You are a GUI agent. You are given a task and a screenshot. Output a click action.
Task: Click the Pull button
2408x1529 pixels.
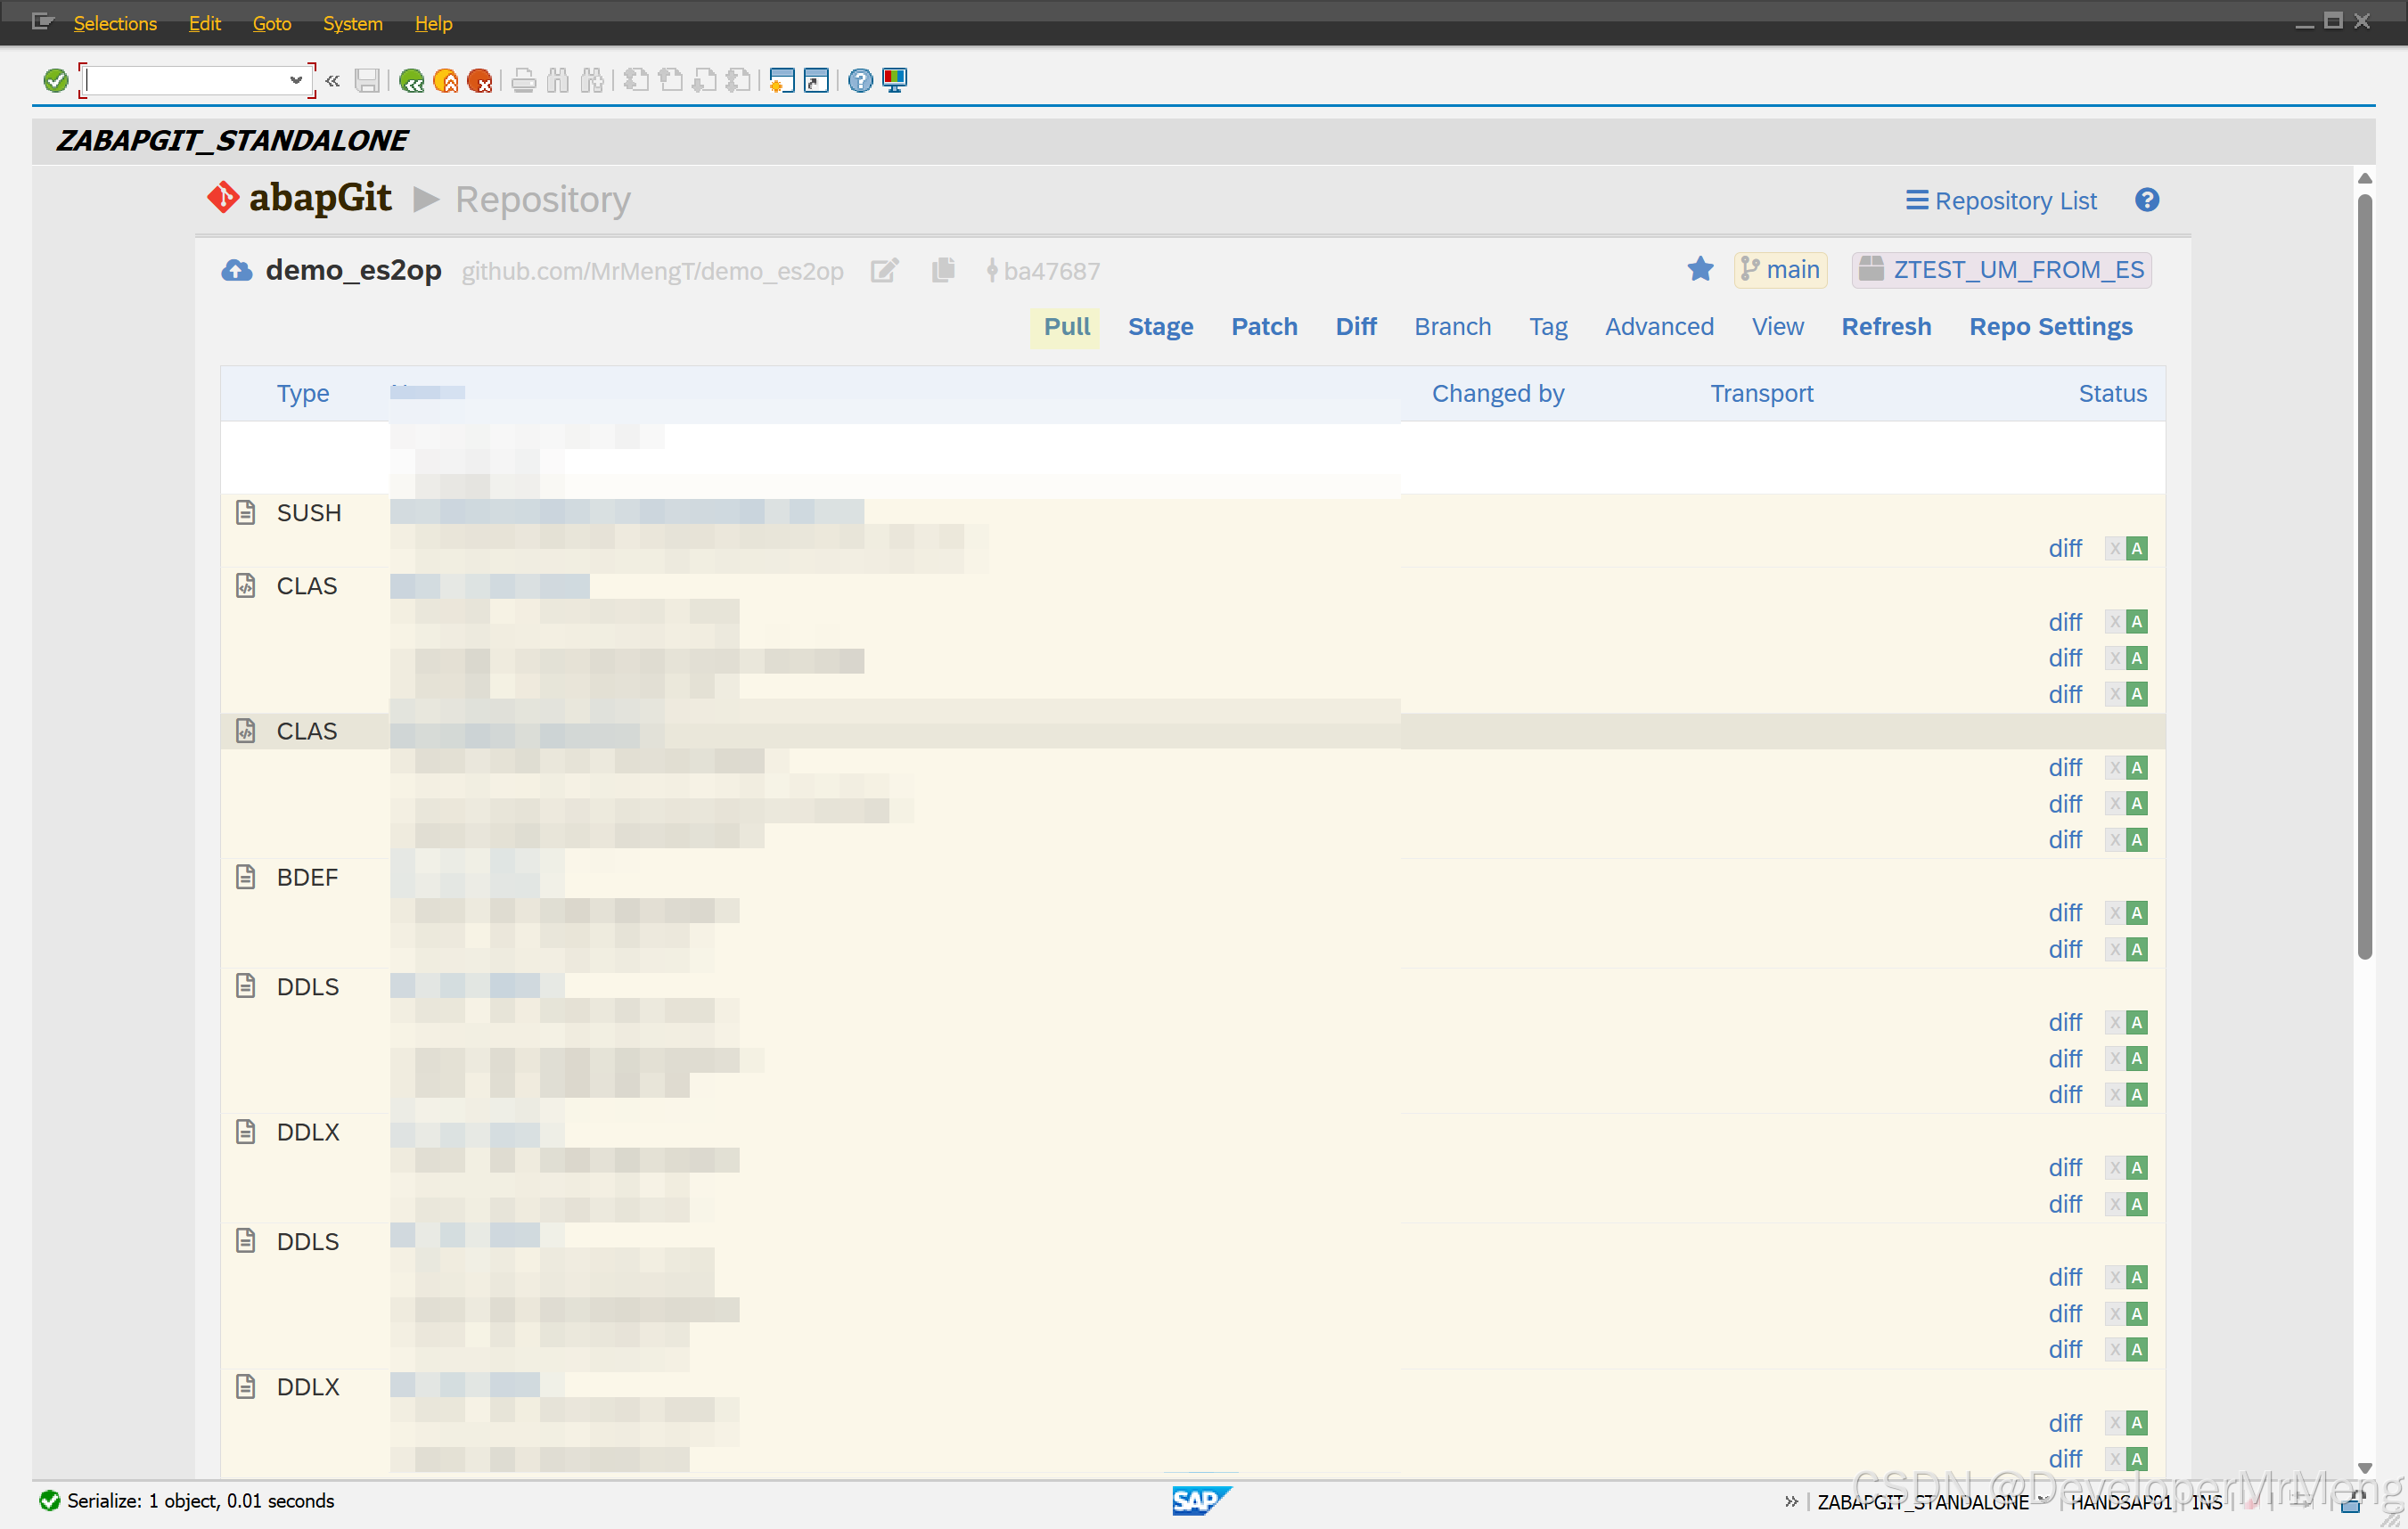tap(1066, 327)
